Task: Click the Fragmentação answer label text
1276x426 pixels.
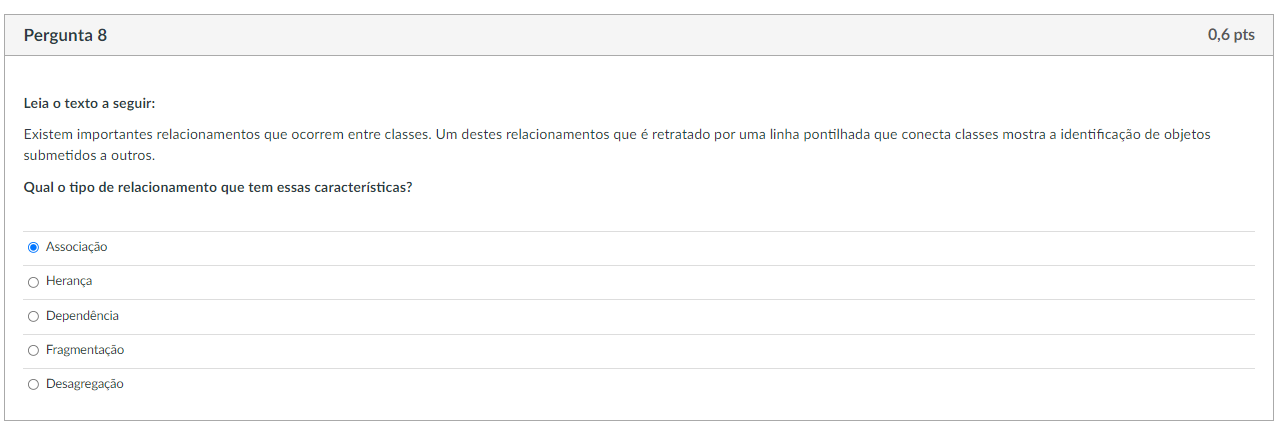Action: point(85,350)
